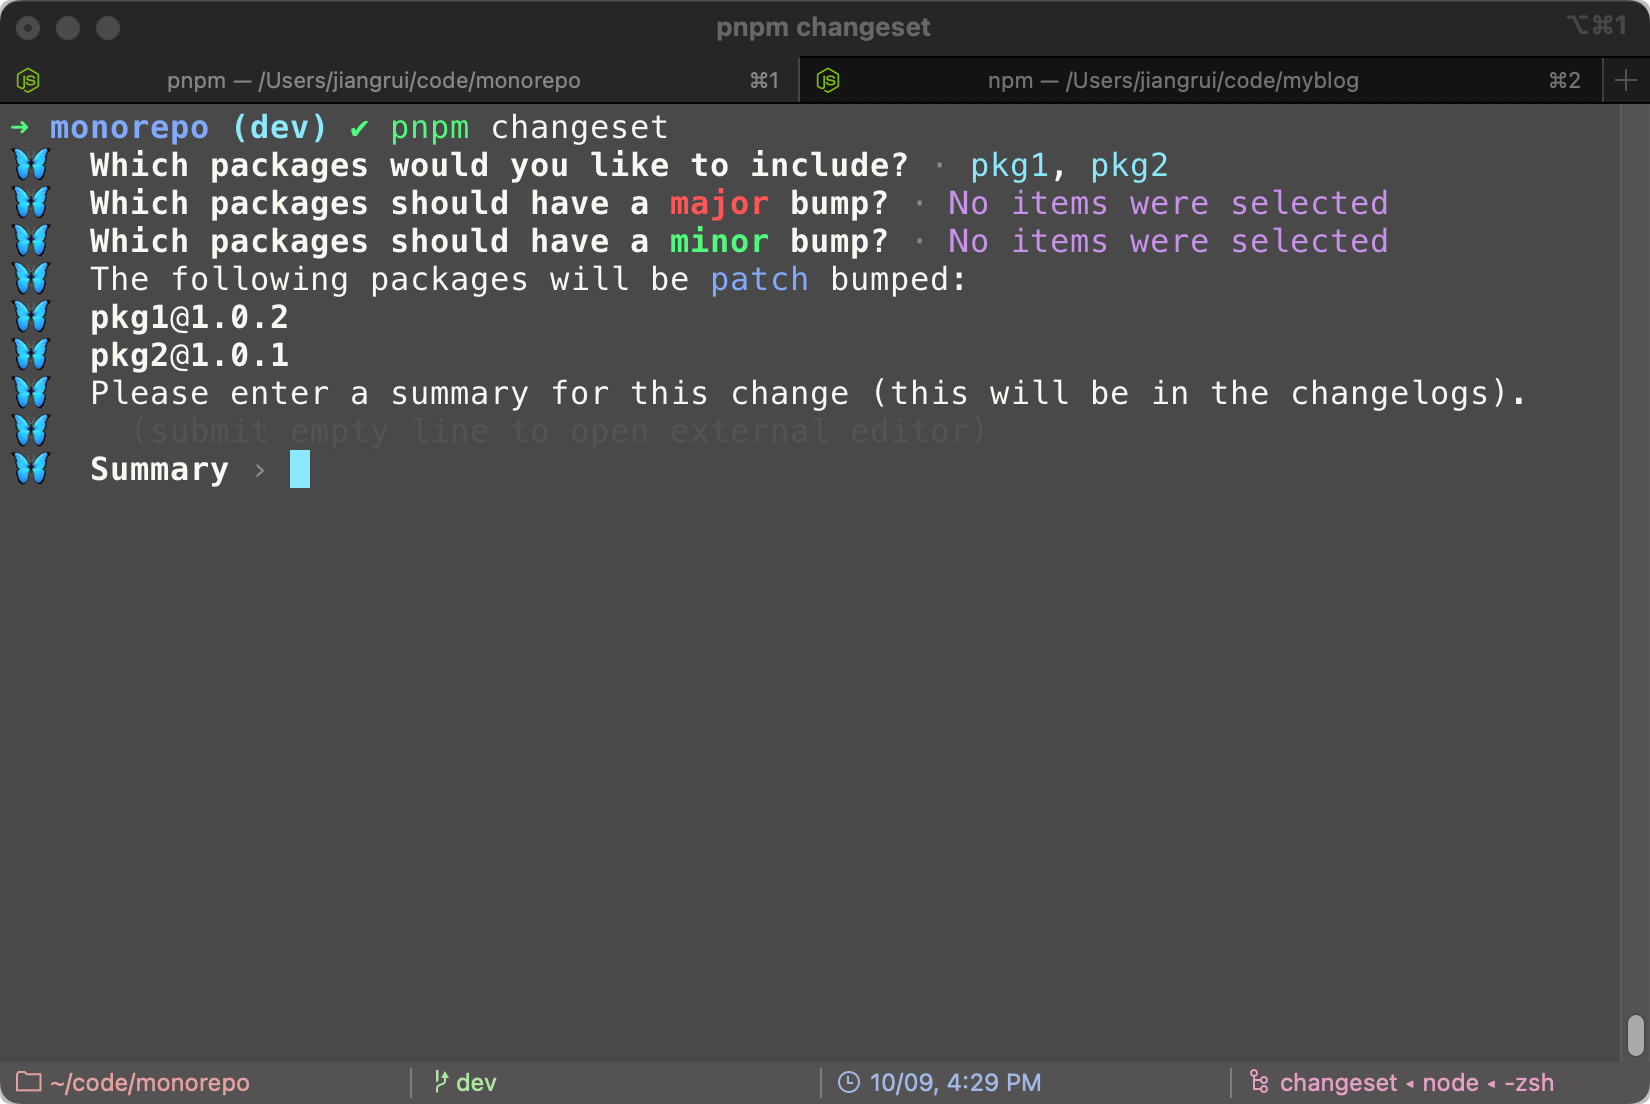Screen dimensions: 1650x1104
Task: Open a new terminal tab with plus button
Action: click(1626, 80)
